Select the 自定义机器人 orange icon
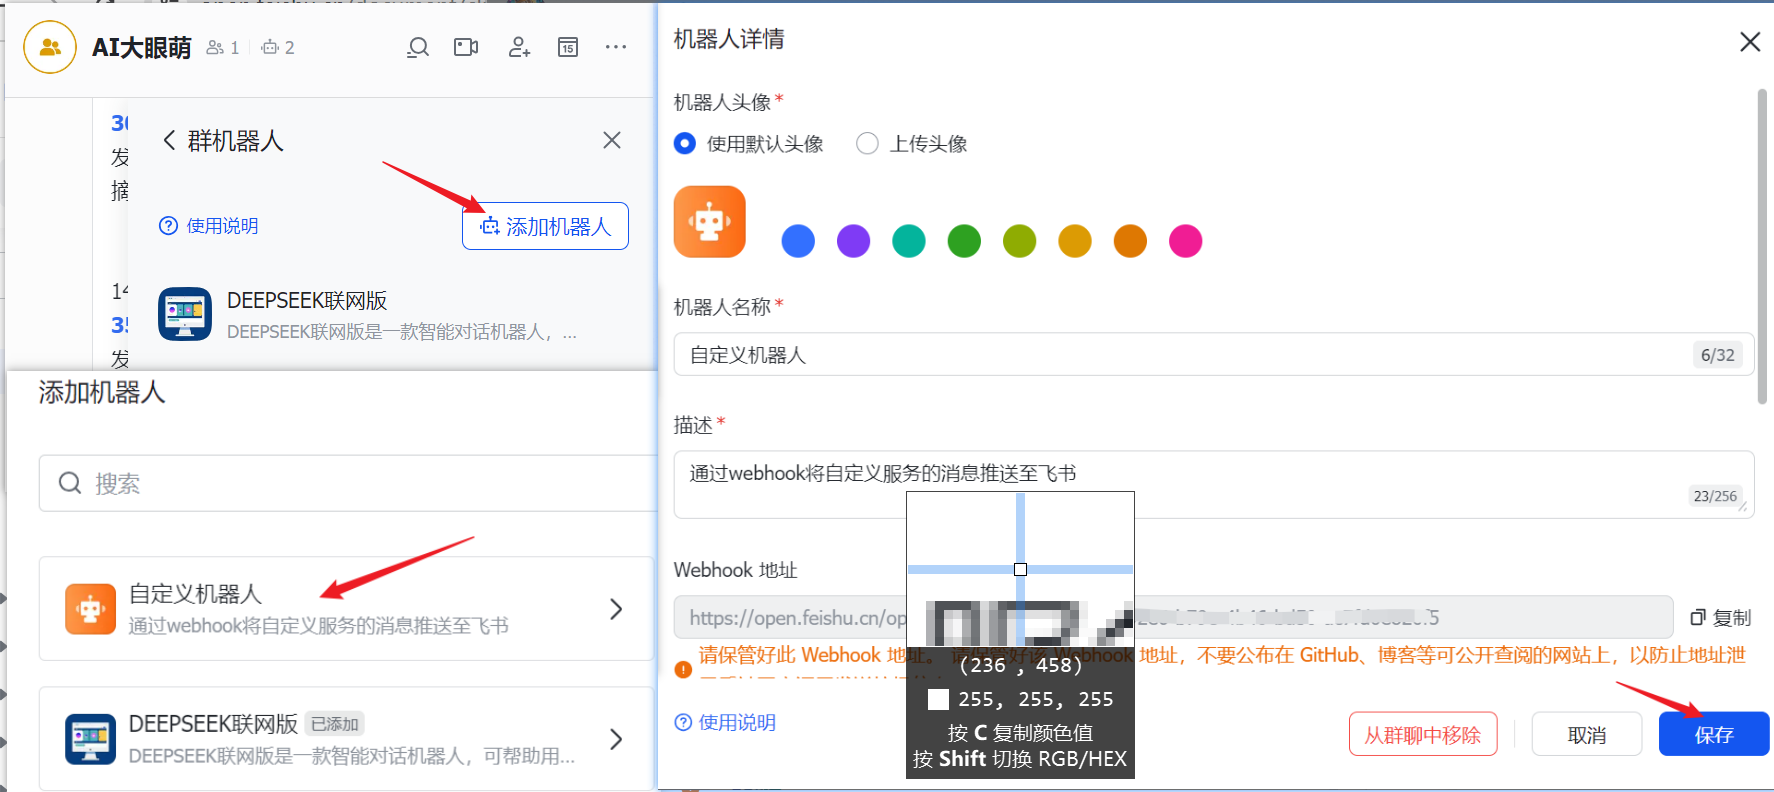This screenshot has width=1774, height=792. (x=90, y=609)
